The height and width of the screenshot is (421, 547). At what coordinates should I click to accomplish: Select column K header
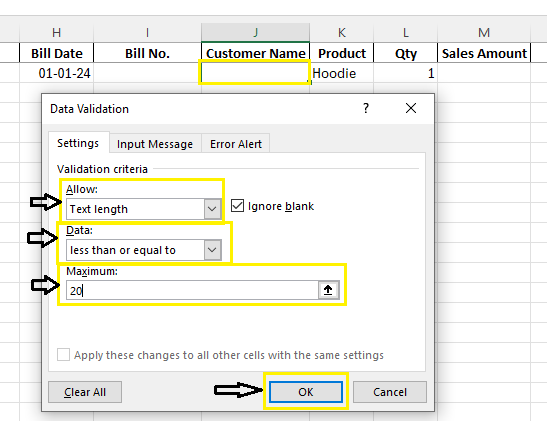point(342,32)
